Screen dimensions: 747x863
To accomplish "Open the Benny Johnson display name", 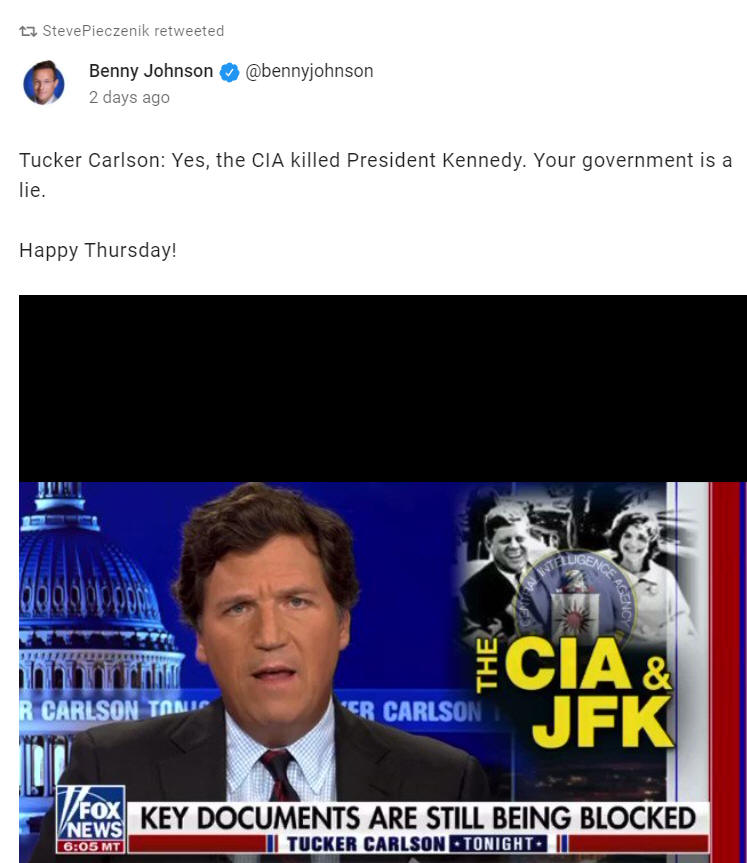I will [151, 71].
